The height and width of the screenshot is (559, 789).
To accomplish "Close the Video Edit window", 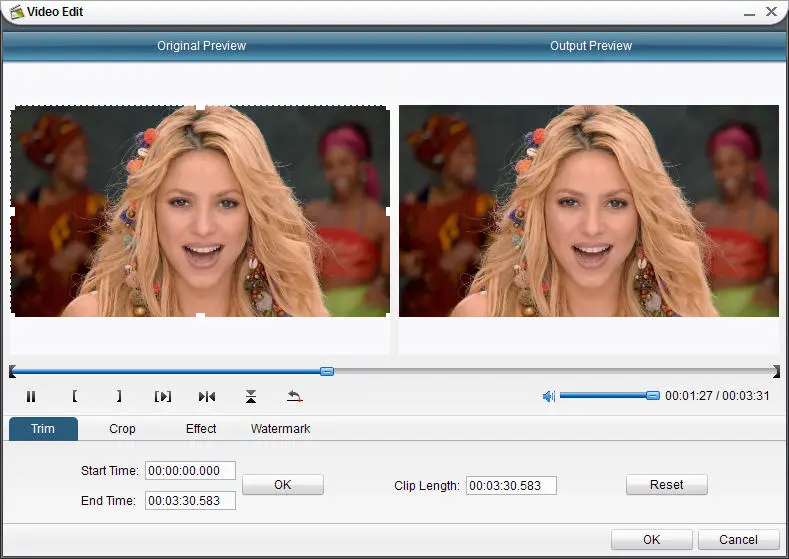I will [771, 12].
